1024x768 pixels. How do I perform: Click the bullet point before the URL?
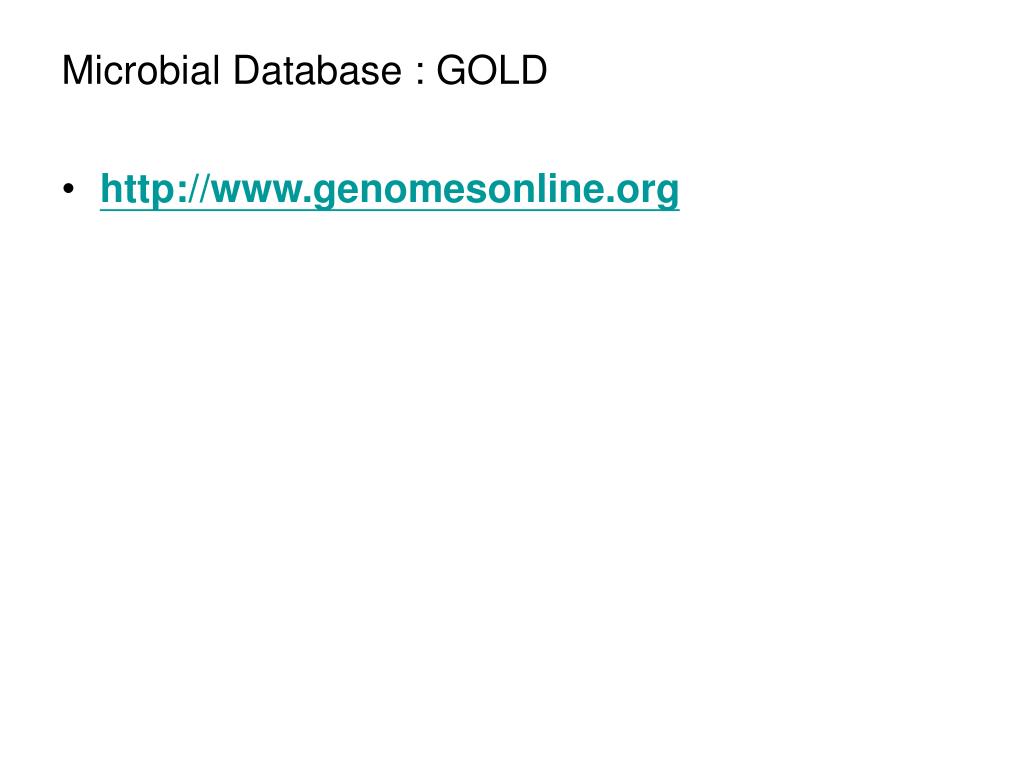tap(69, 189)
